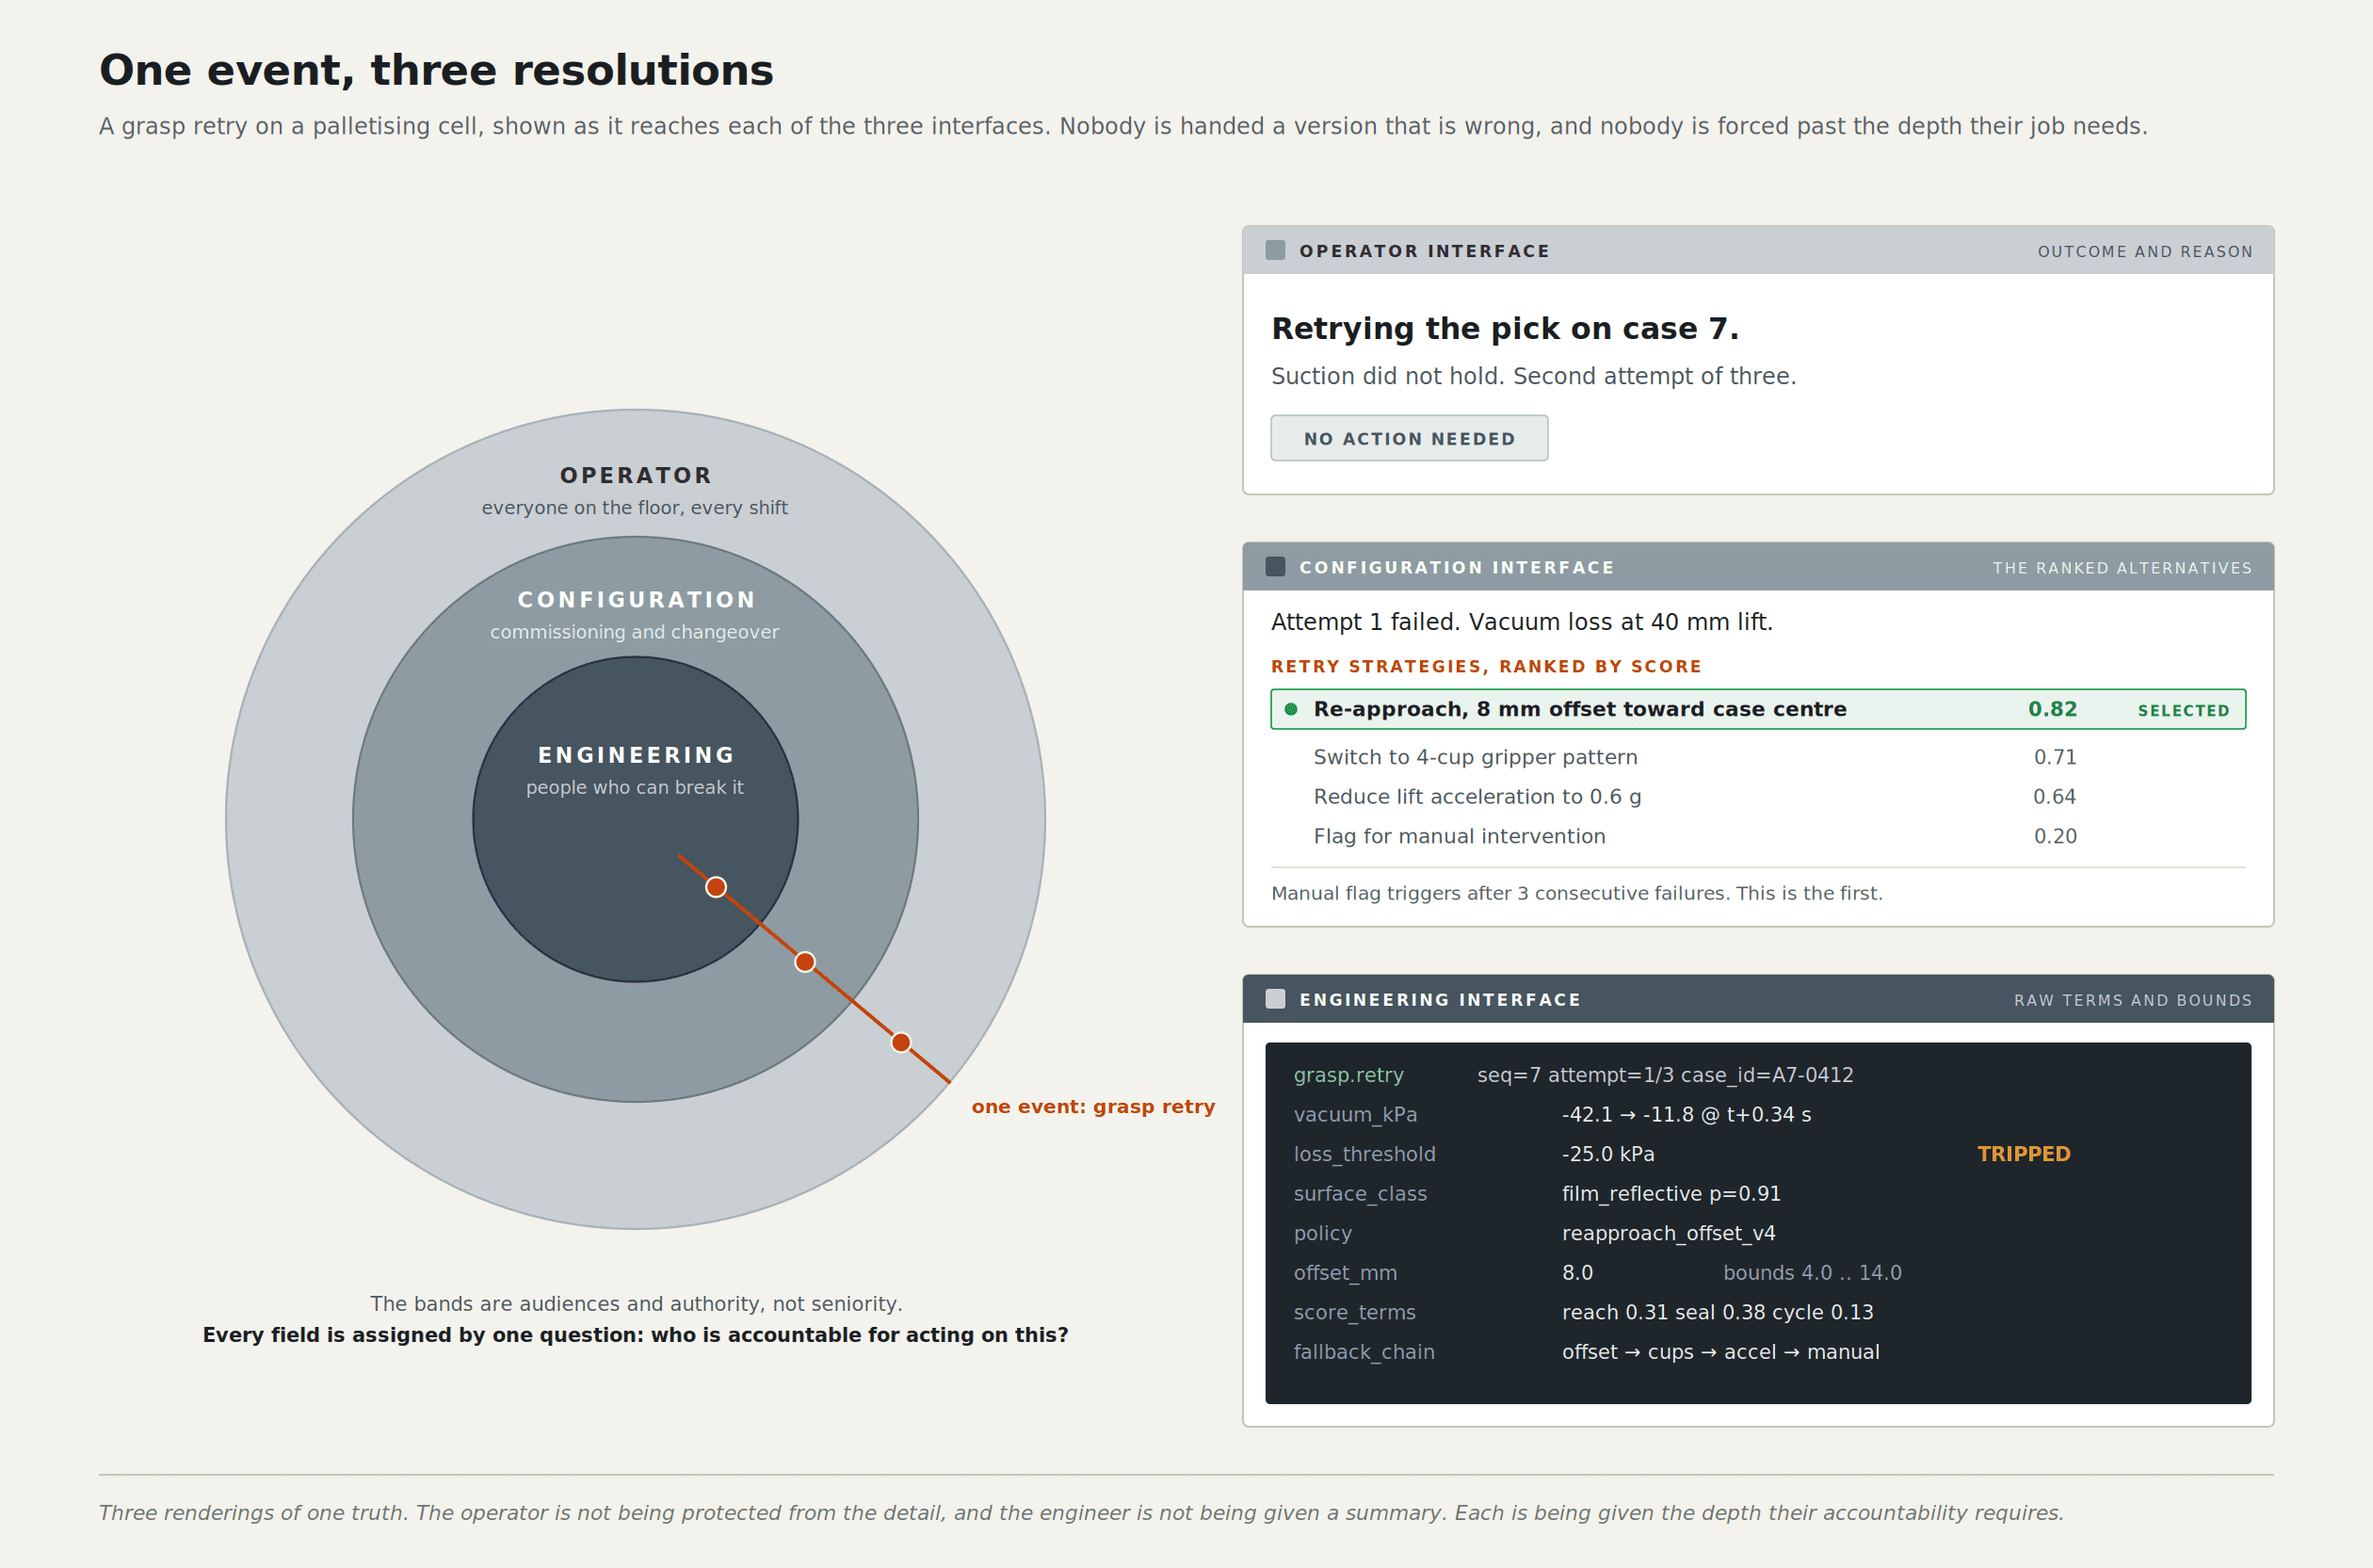Click the TRIPPED status label
This screenshot has height=1568, width=2373.
tap(2023, 1154)
